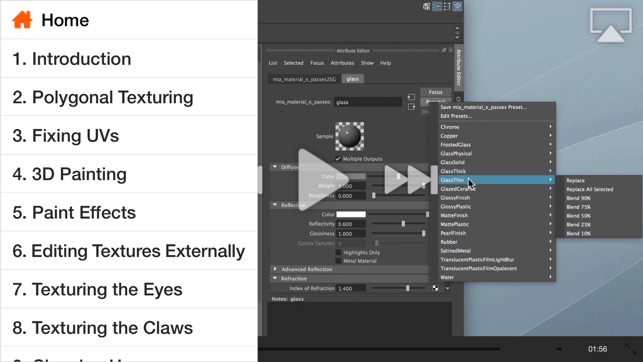Open the Copper preset submenu
The image size is (643, 362).
coord(496,136)
